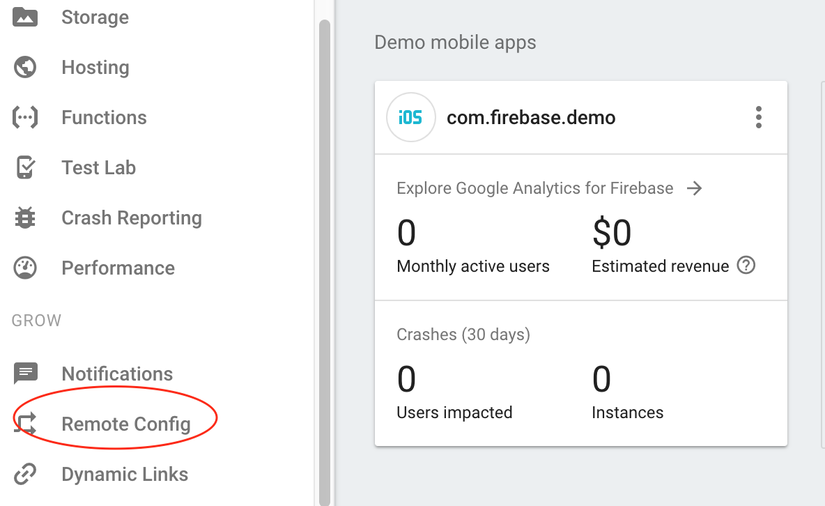Click the iOS app badge icon
The width and height of the screenshot is (825, 506).
tap(410, 117)
